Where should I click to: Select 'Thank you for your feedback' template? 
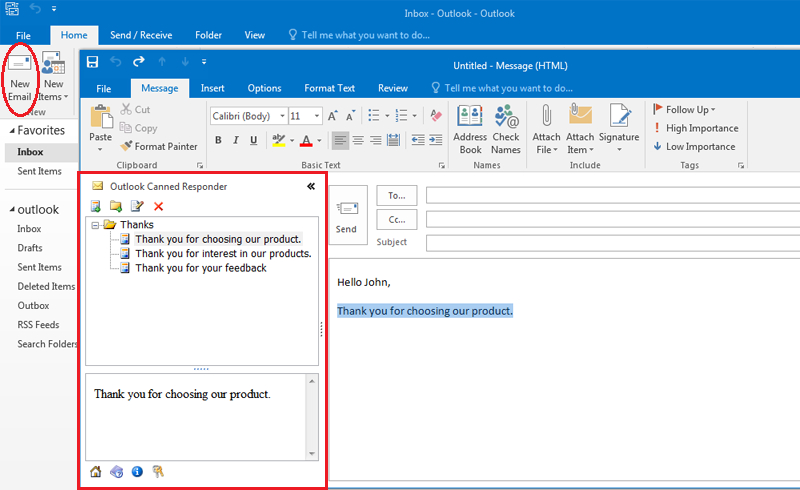(201, 268)
